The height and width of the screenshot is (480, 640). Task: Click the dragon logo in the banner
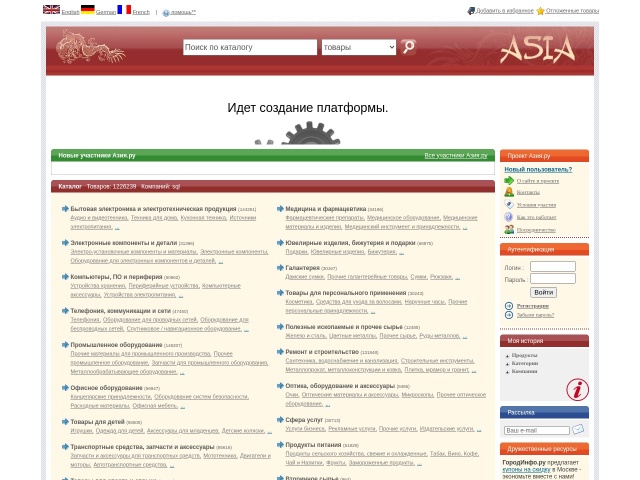coord(90,47)
